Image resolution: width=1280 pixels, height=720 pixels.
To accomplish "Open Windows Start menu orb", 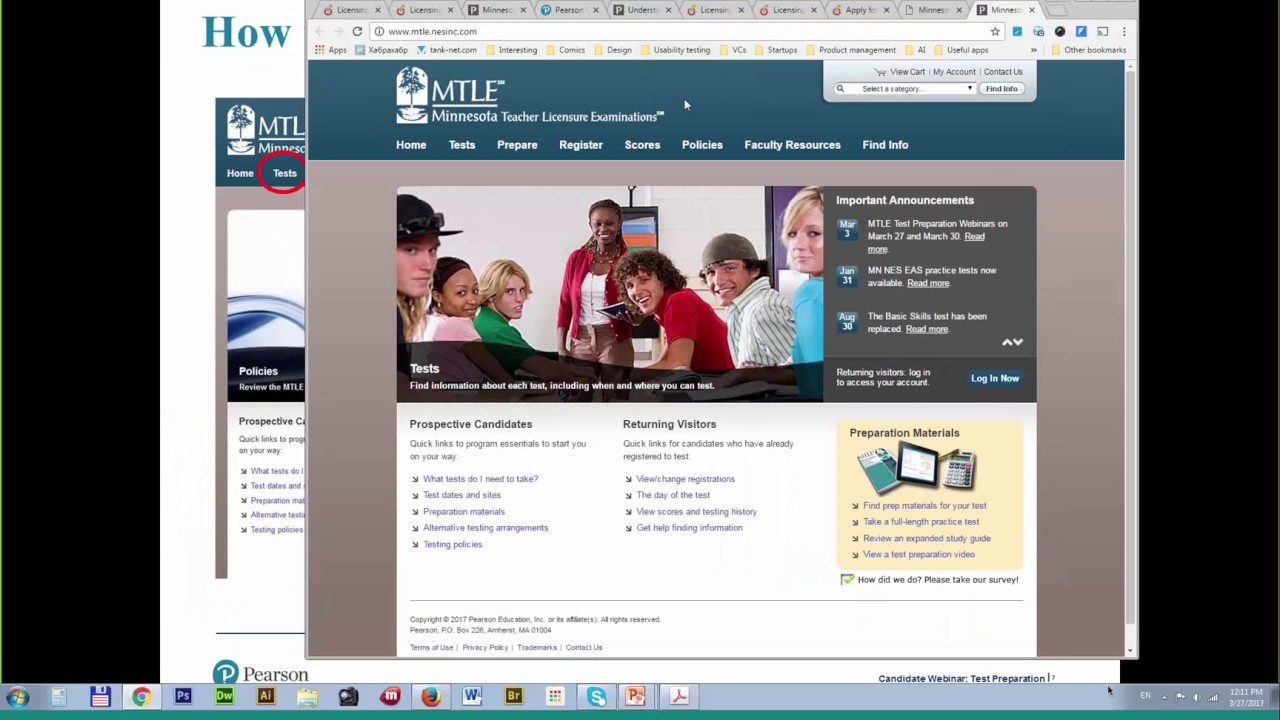I will point(18,697).
